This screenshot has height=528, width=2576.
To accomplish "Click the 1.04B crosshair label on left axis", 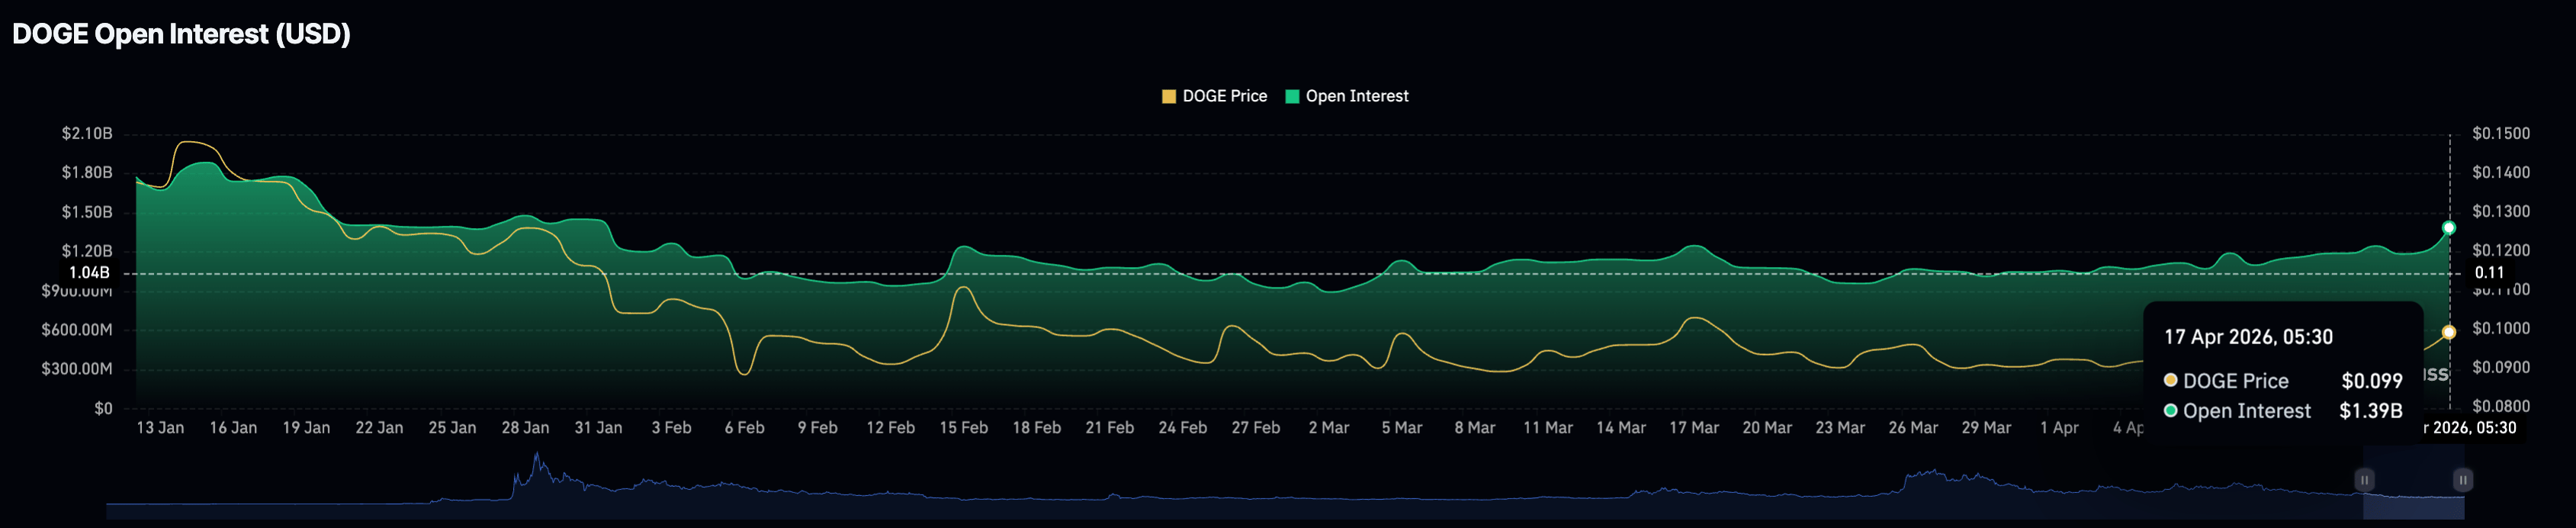I will click(89, 273).
